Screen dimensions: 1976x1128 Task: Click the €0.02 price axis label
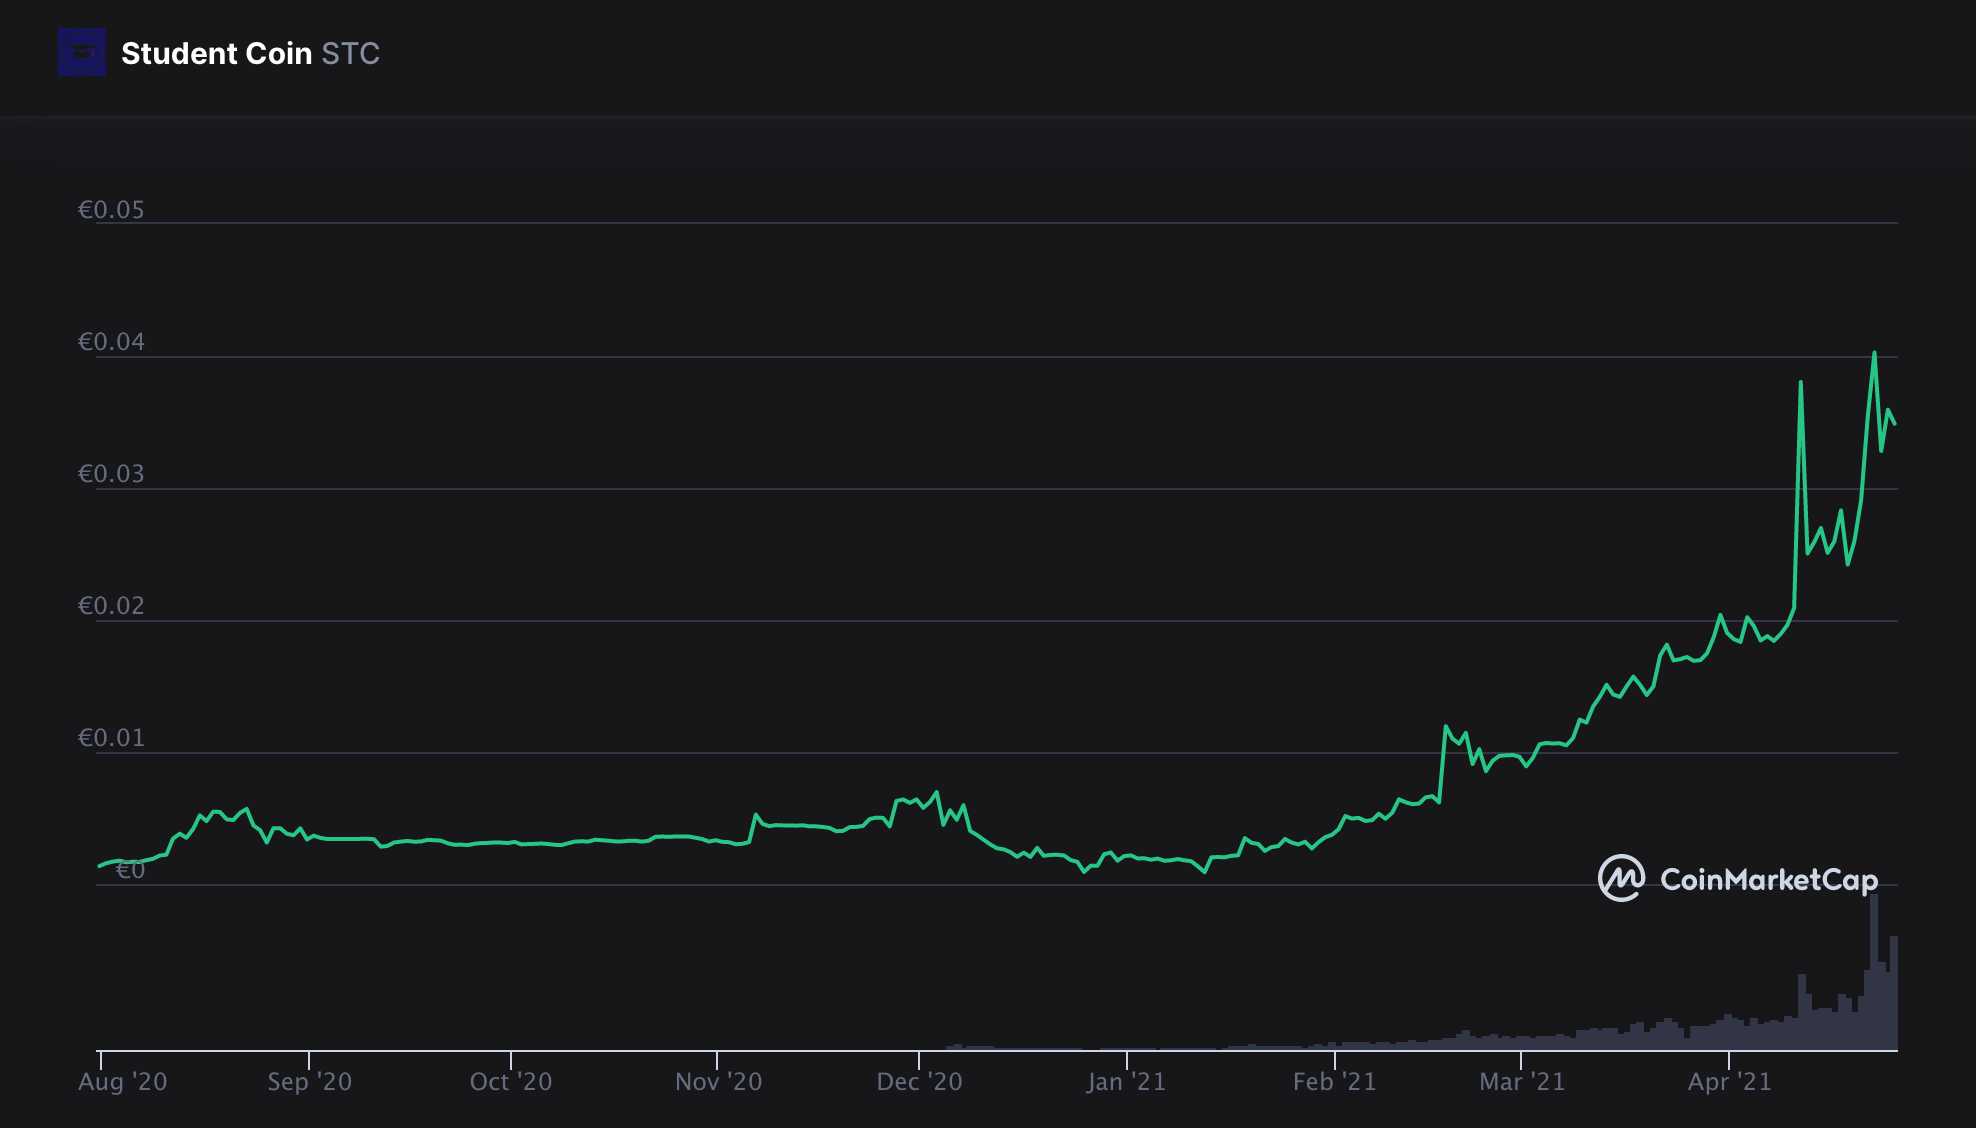click(111, 606)
